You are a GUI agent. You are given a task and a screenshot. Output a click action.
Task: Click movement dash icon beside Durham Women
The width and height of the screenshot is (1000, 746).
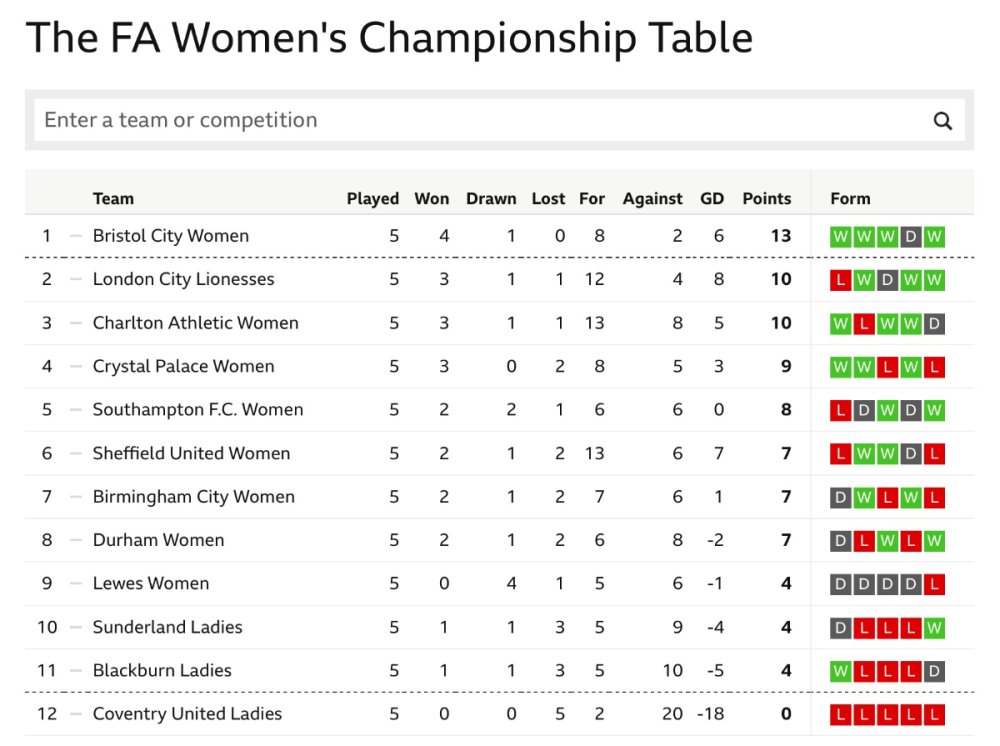click(76, 540)
